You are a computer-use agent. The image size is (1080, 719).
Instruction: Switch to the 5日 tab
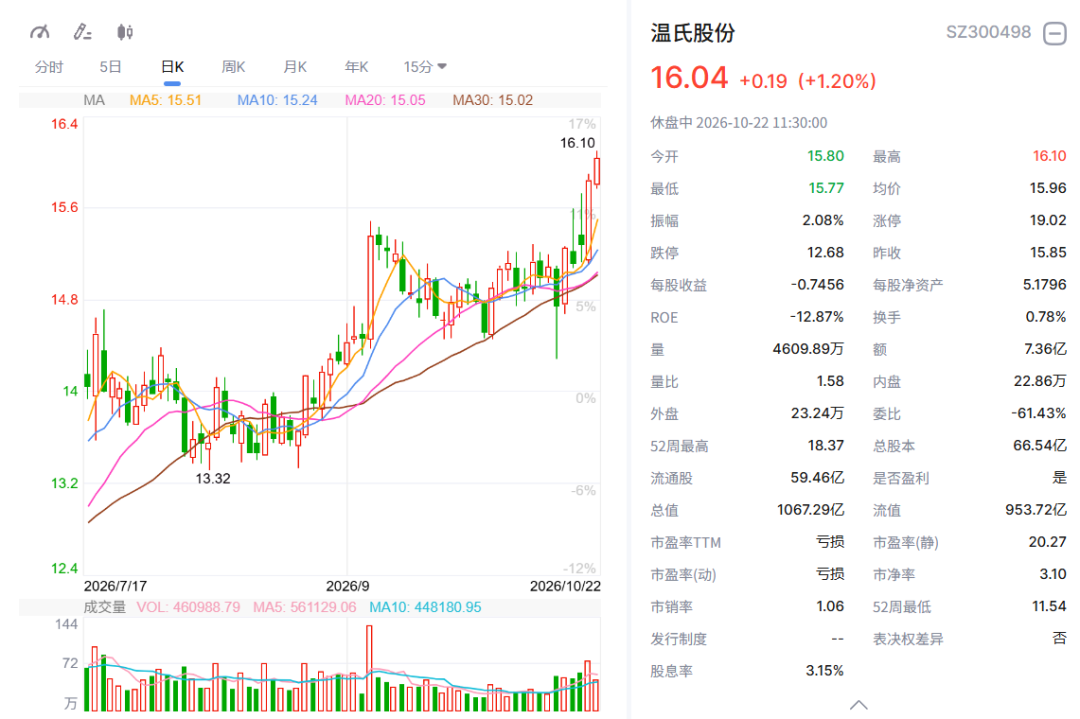point(110,67)
